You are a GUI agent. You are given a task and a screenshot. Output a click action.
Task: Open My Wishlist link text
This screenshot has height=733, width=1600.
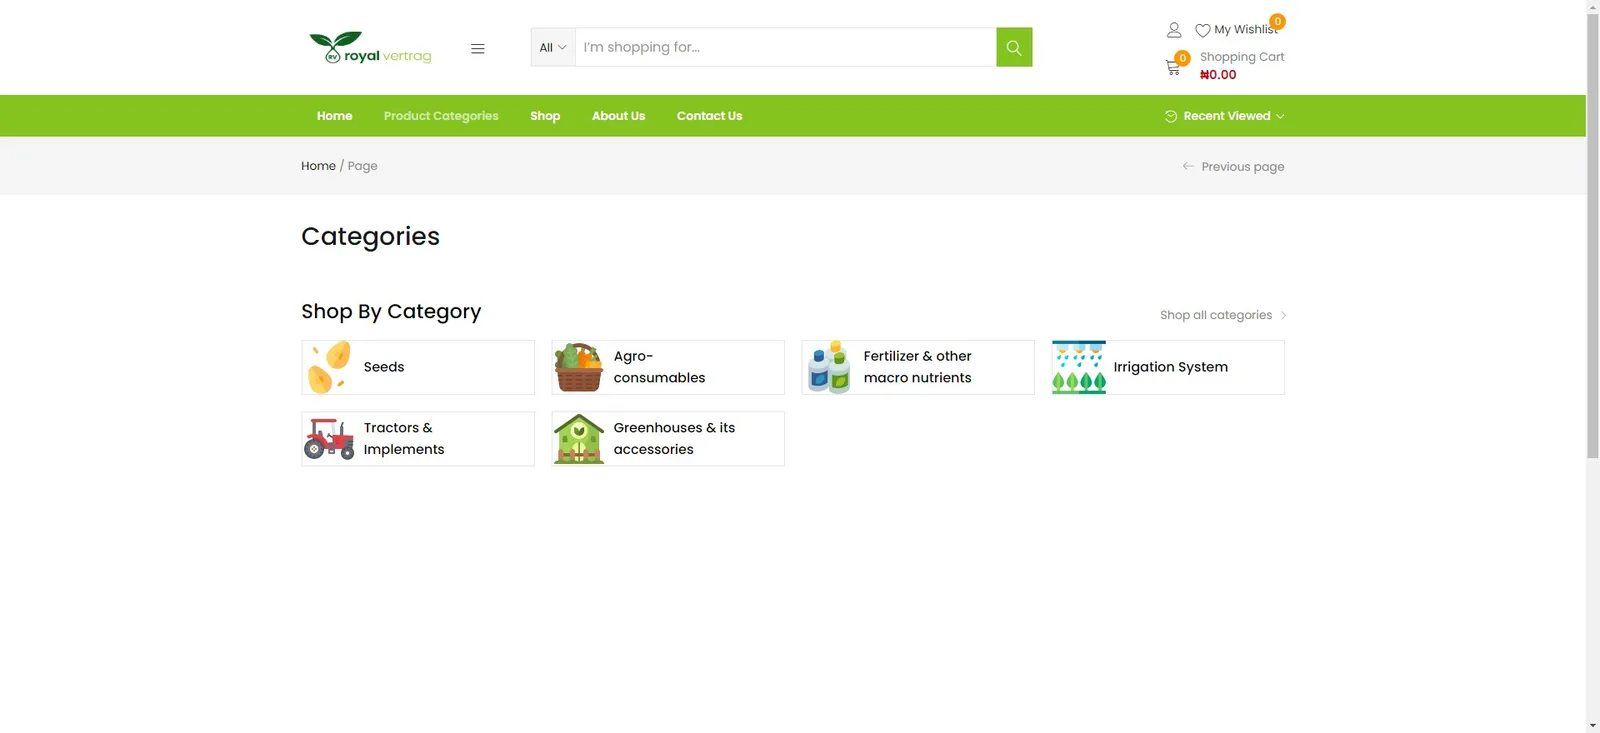click(1246, 30)
